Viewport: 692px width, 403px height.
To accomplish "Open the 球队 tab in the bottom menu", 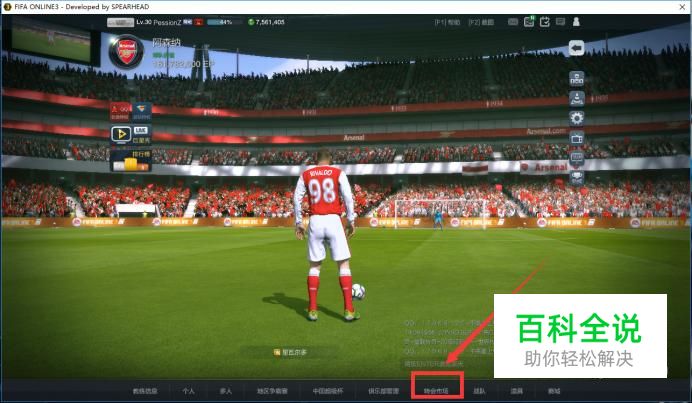I will click(x=479, y=391).
